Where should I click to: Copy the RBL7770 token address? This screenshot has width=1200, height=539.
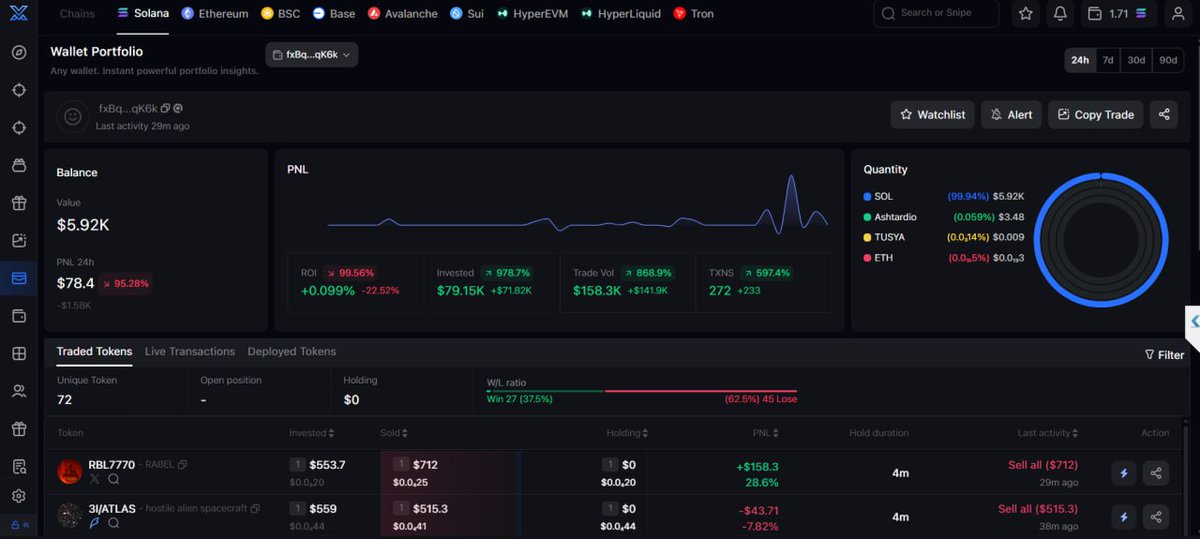pos(182,465)
